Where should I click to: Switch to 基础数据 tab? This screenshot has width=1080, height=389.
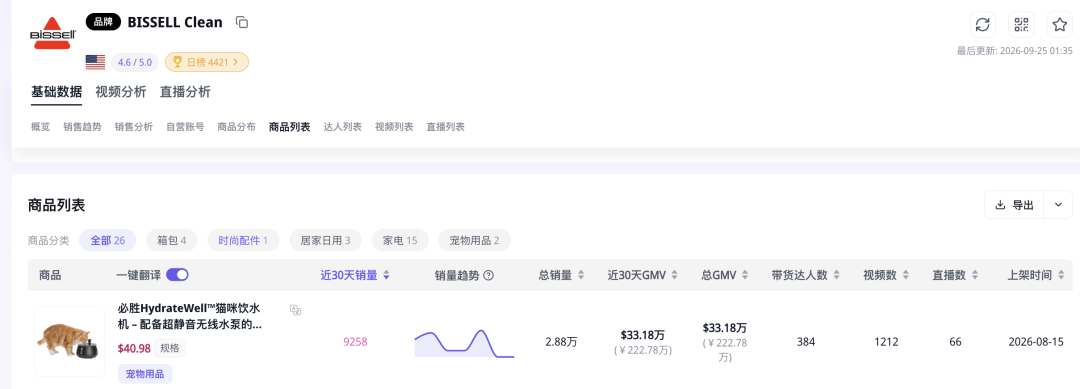point(56,92)
